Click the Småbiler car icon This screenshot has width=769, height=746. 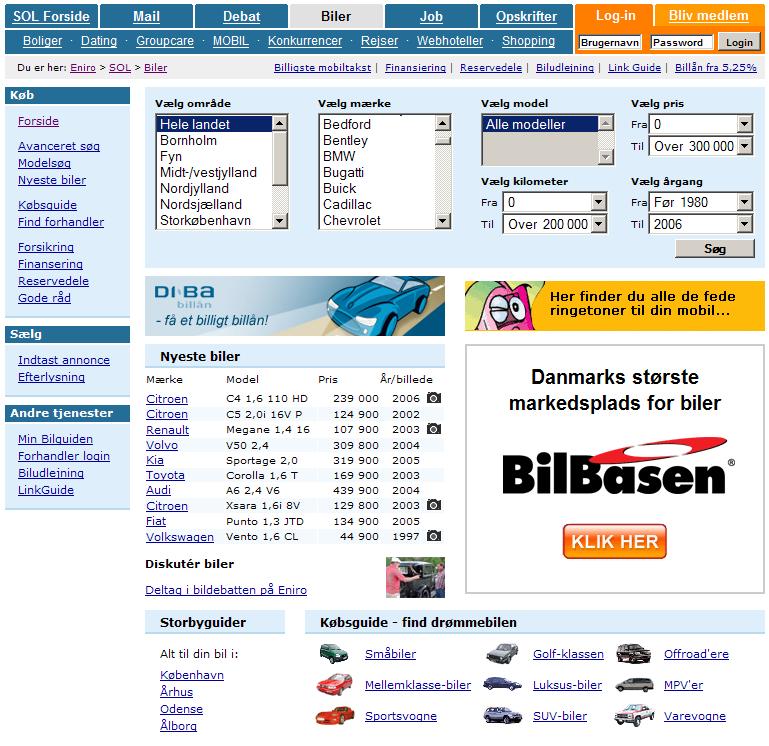pyautogui.click(x=333, y=653)
